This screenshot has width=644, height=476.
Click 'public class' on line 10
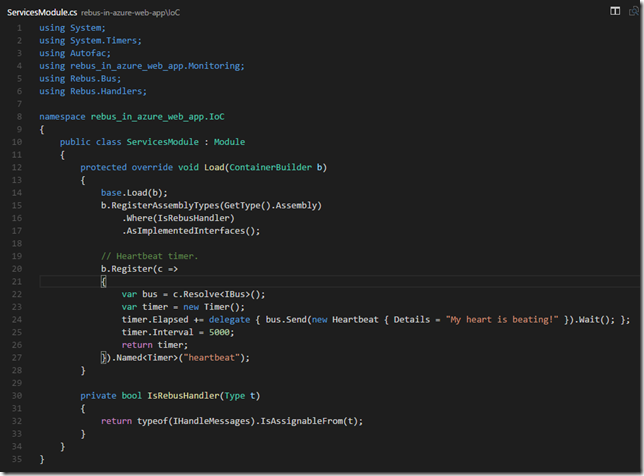click(90, 142)
